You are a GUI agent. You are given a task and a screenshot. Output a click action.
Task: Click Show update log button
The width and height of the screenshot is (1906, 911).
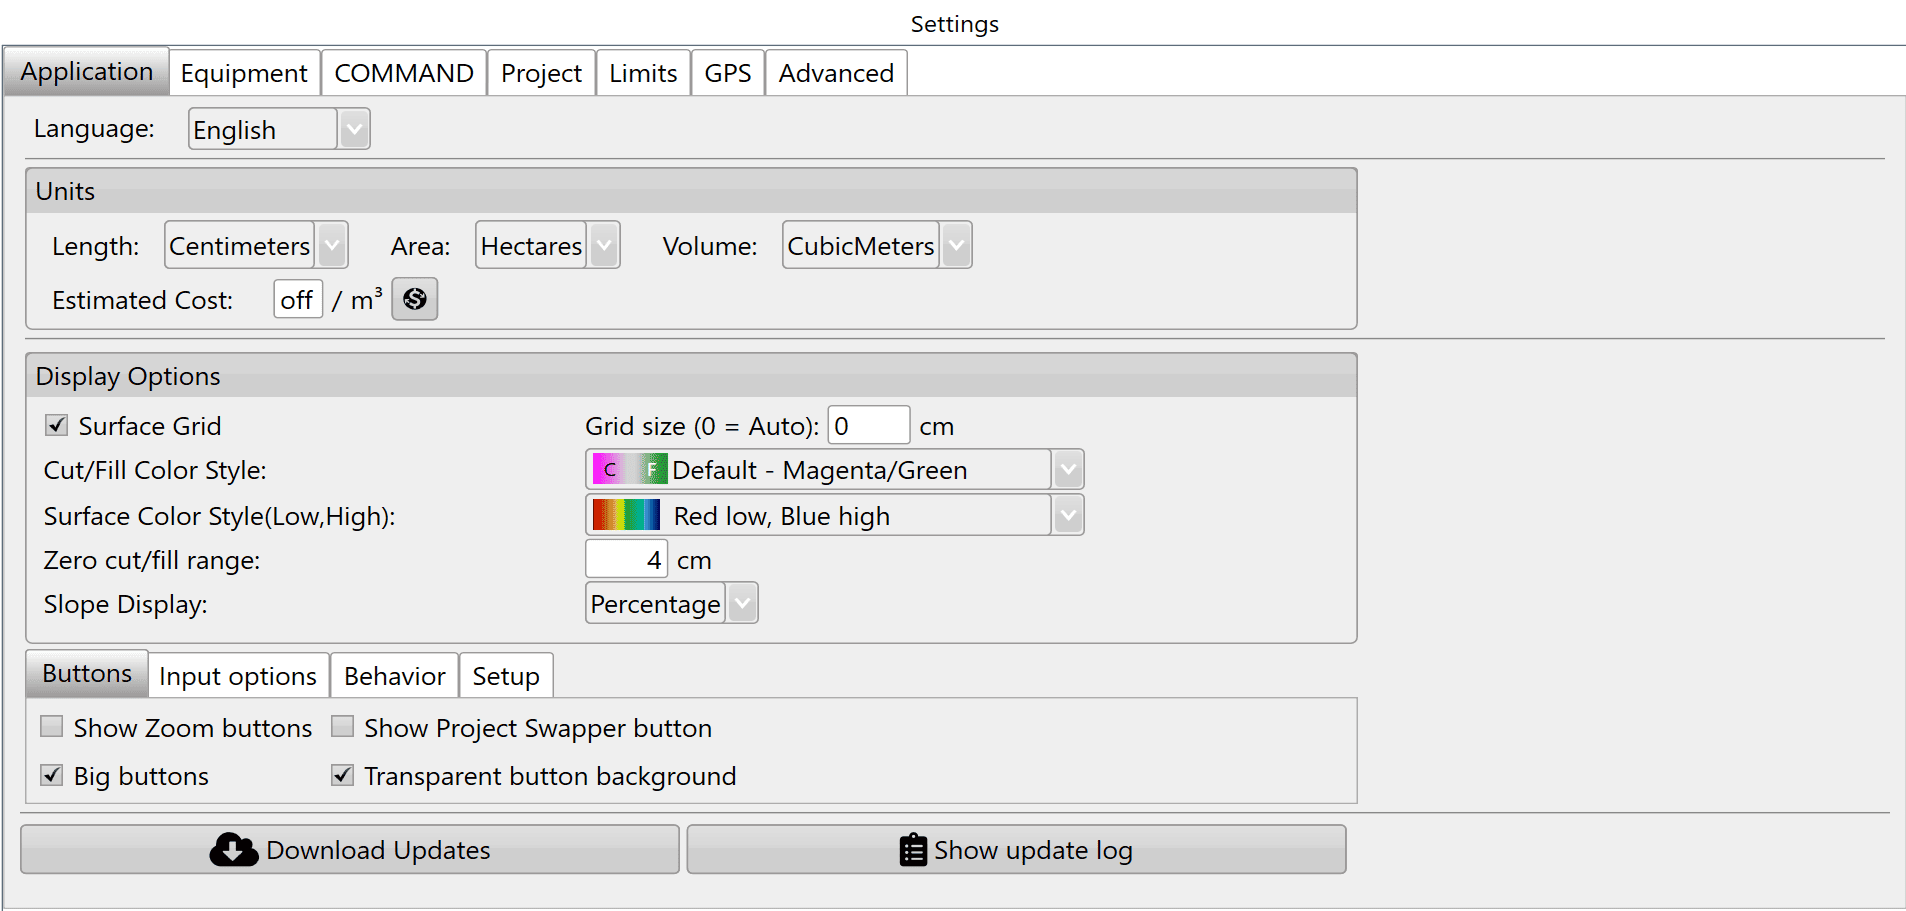[1016, 849]
